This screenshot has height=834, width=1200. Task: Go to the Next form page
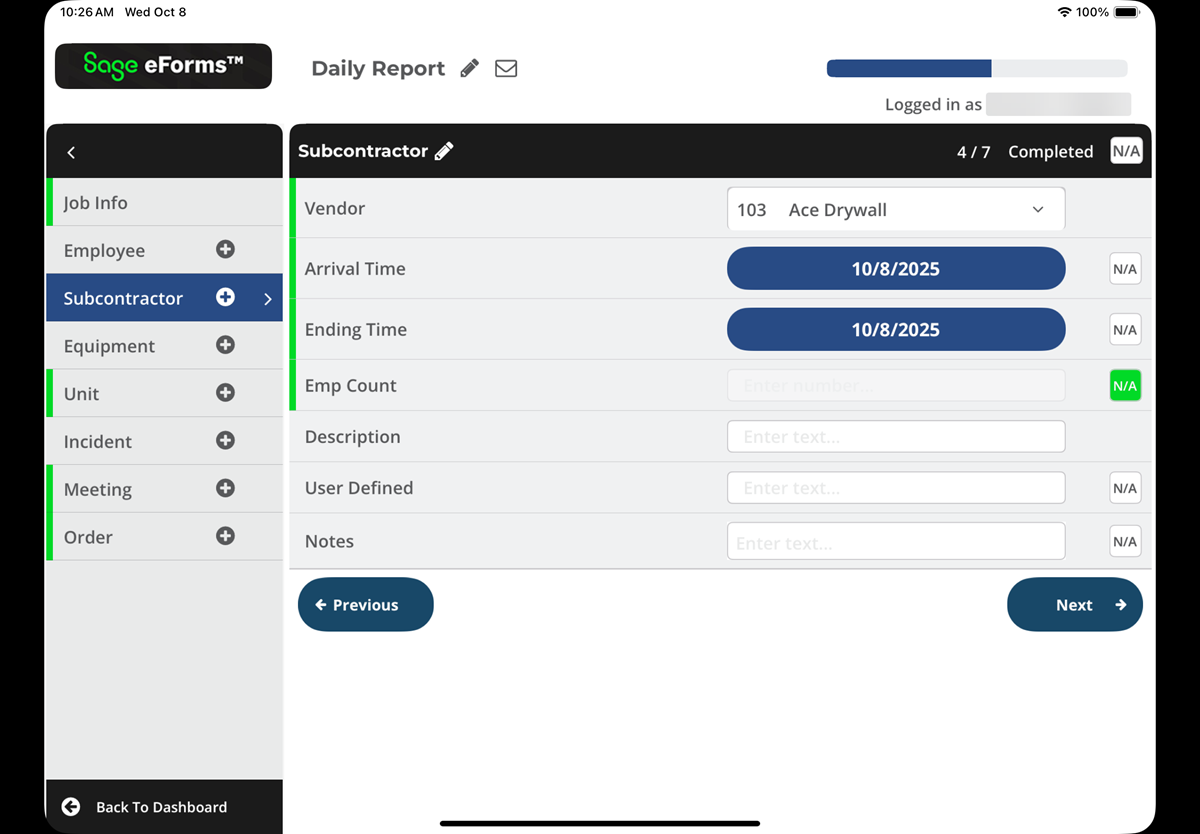pyautogui.click(x=1074, y=605)
